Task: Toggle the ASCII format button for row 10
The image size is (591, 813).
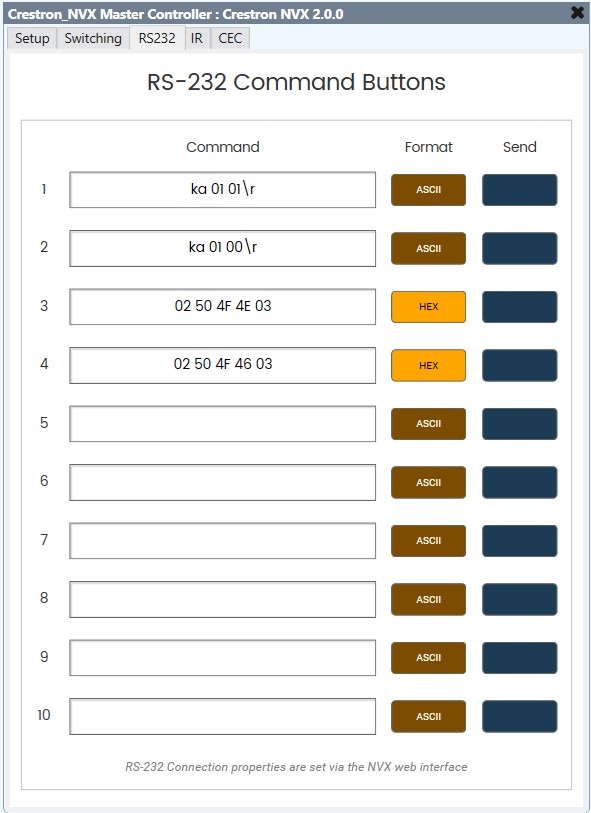Action: click(x=428, y=716)
